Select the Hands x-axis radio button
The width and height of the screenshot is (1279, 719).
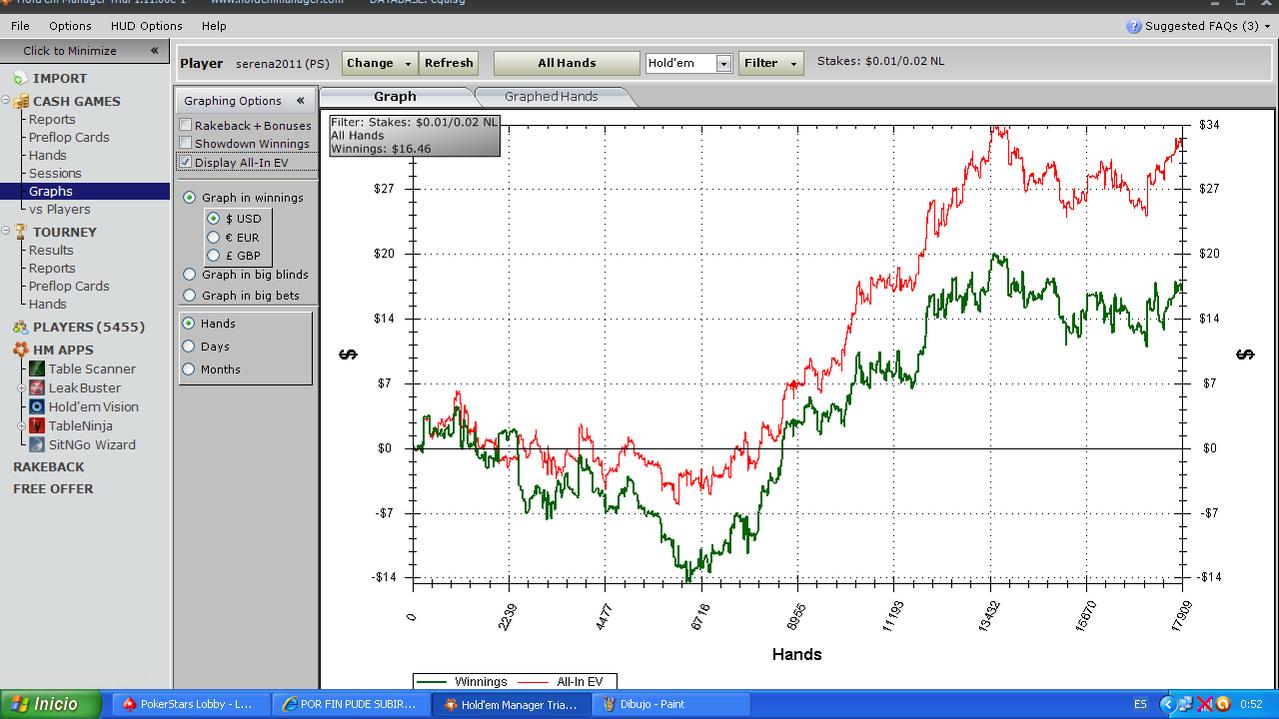click(x=189, y=324)
